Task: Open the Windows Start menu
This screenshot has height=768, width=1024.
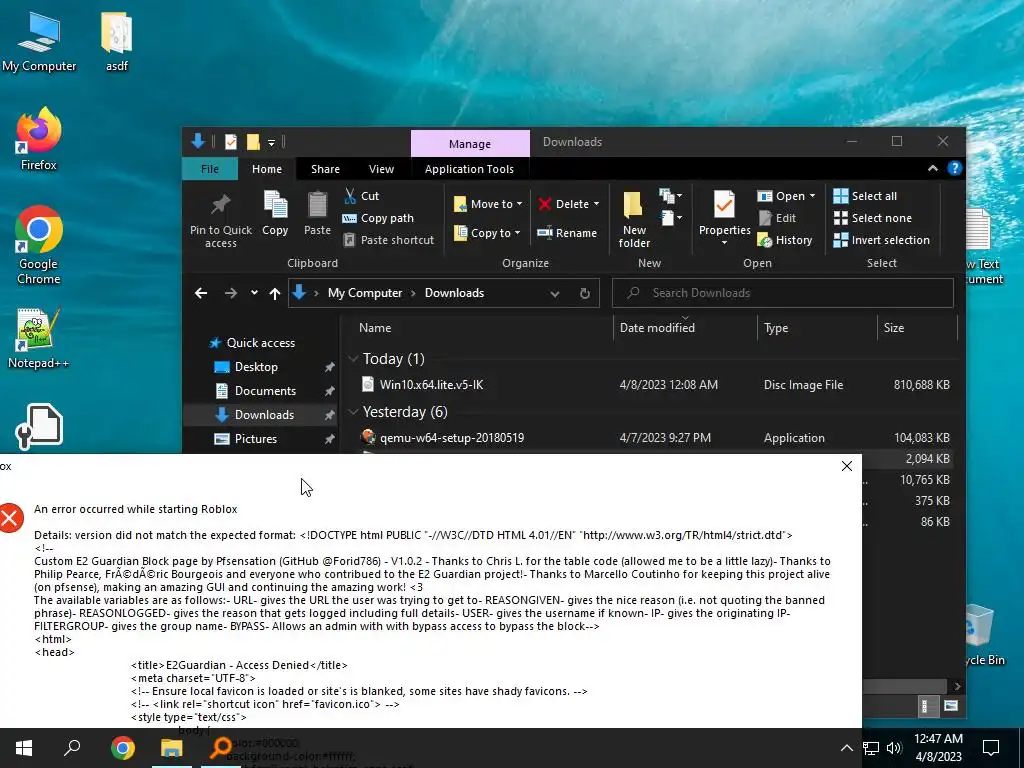Action: [x=24, y=748]
